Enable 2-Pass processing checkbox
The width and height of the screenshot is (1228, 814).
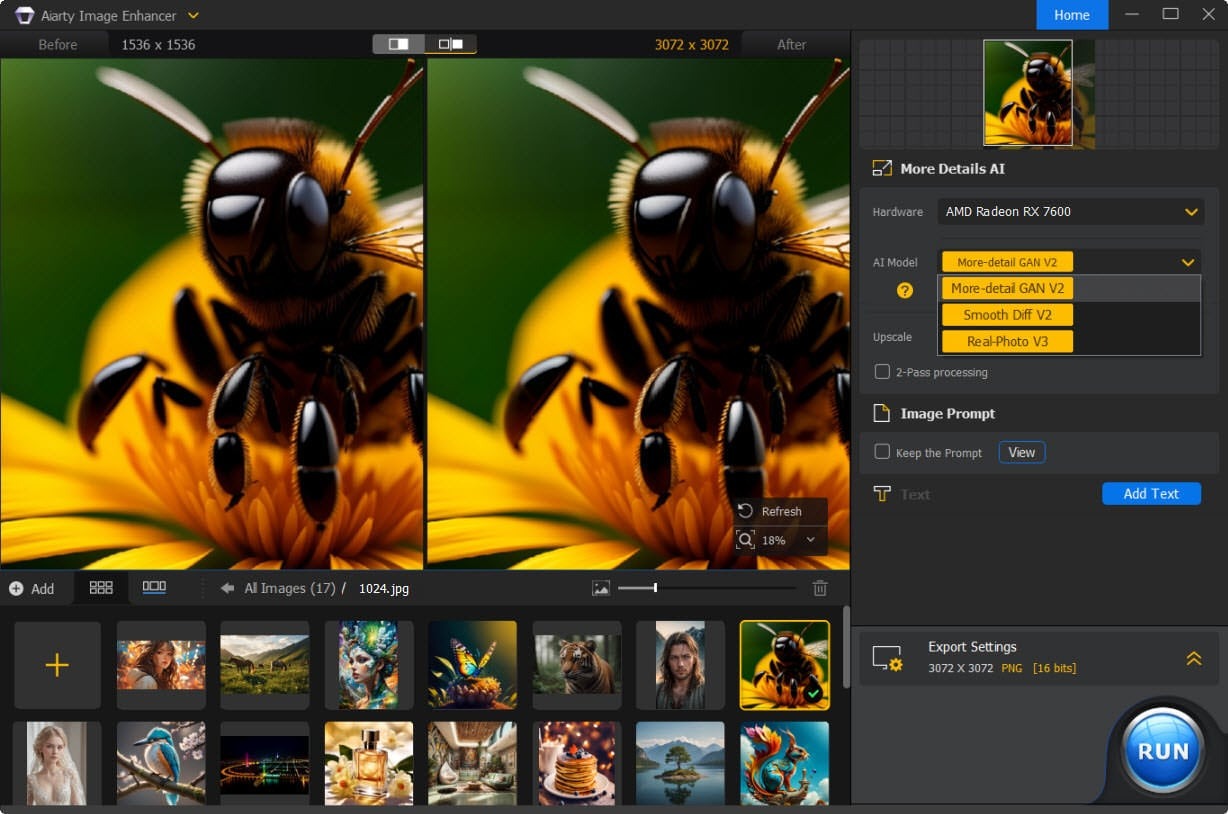pos(882,372)
